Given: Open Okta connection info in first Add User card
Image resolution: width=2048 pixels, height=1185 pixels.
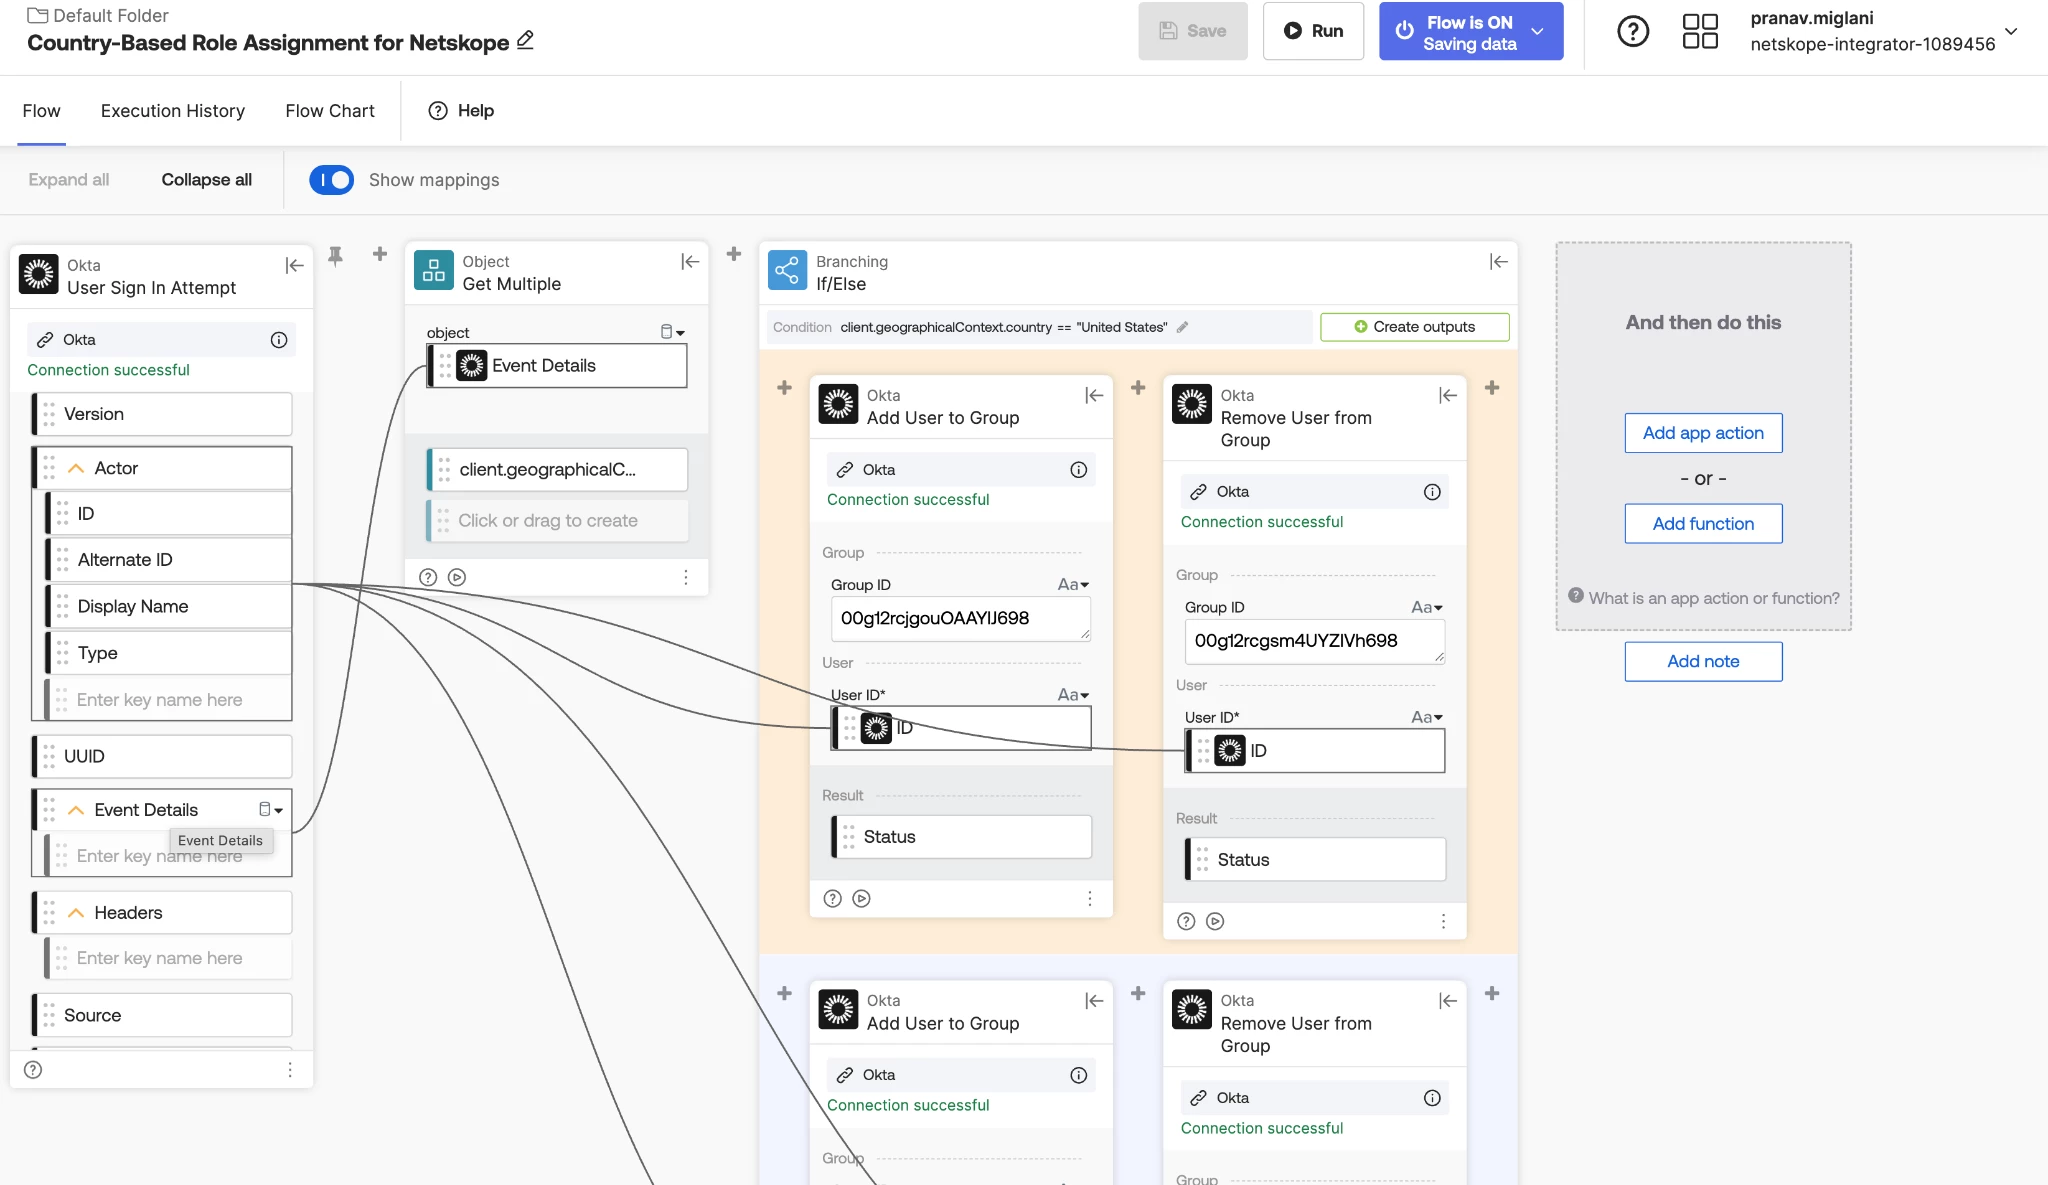Looking at the screenshot, I should tap(1079, 470).
